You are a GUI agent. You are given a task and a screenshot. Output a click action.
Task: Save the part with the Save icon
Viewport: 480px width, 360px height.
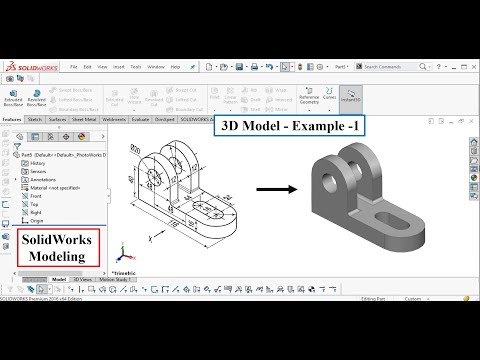pyautogui.click(x=239, y=67)
